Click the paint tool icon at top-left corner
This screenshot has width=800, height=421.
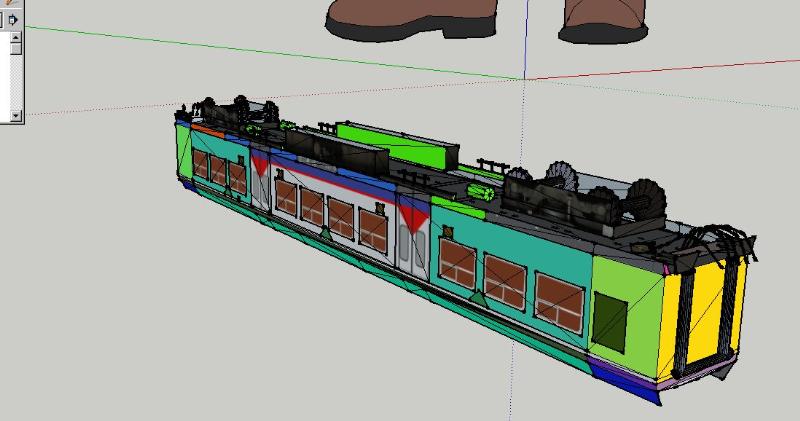coord(12,3)
